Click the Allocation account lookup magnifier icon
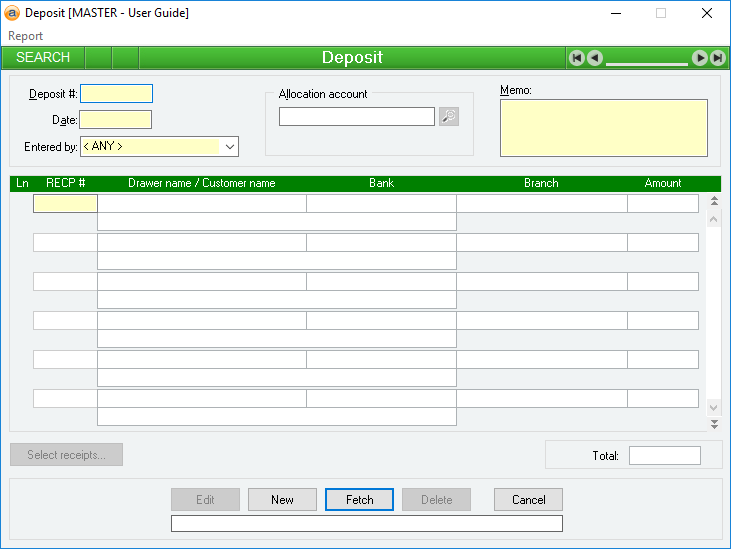This screenshot has width=731, height=549. (449, 117)
